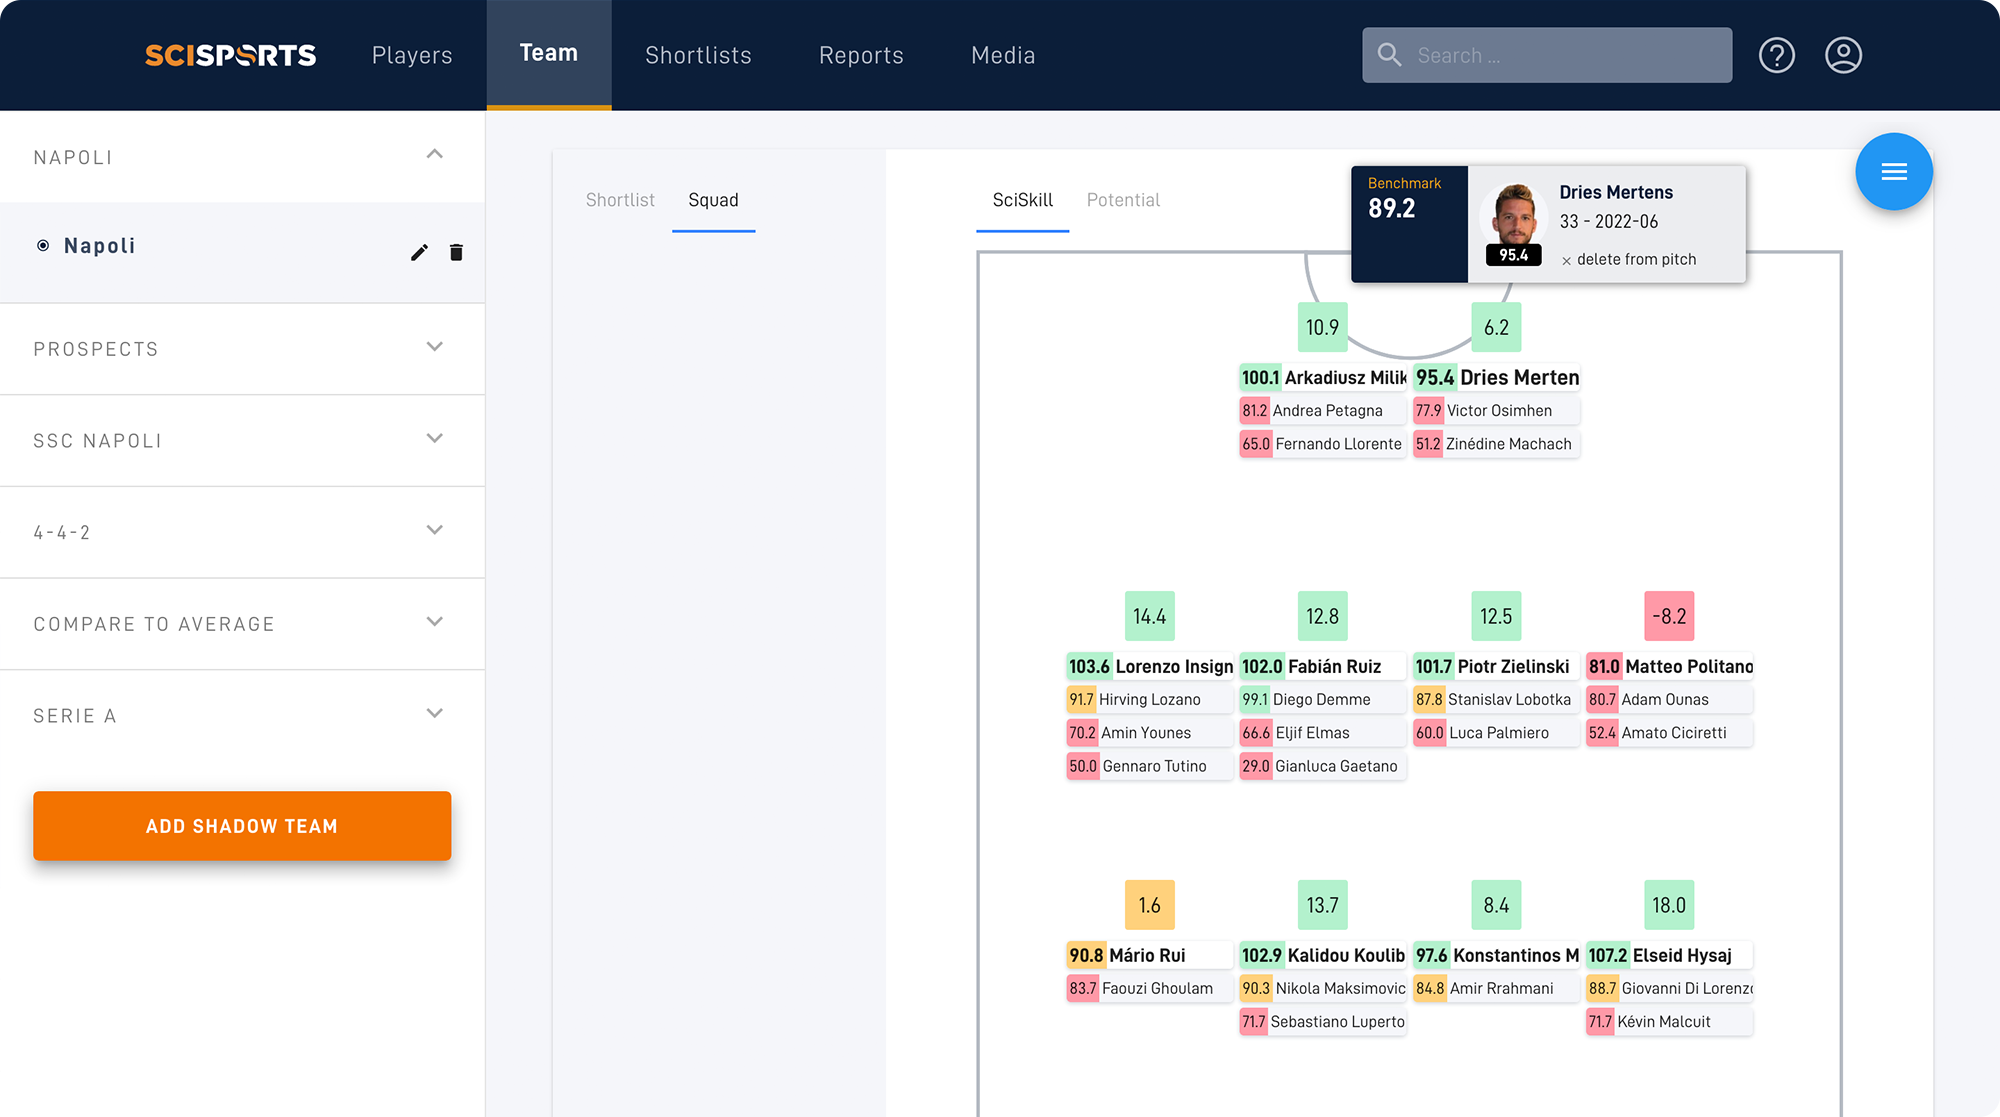The height and width of the screenshot is (1117, 2000).
Task: Select the Team menu tab
Action: (x=549, y=53)
